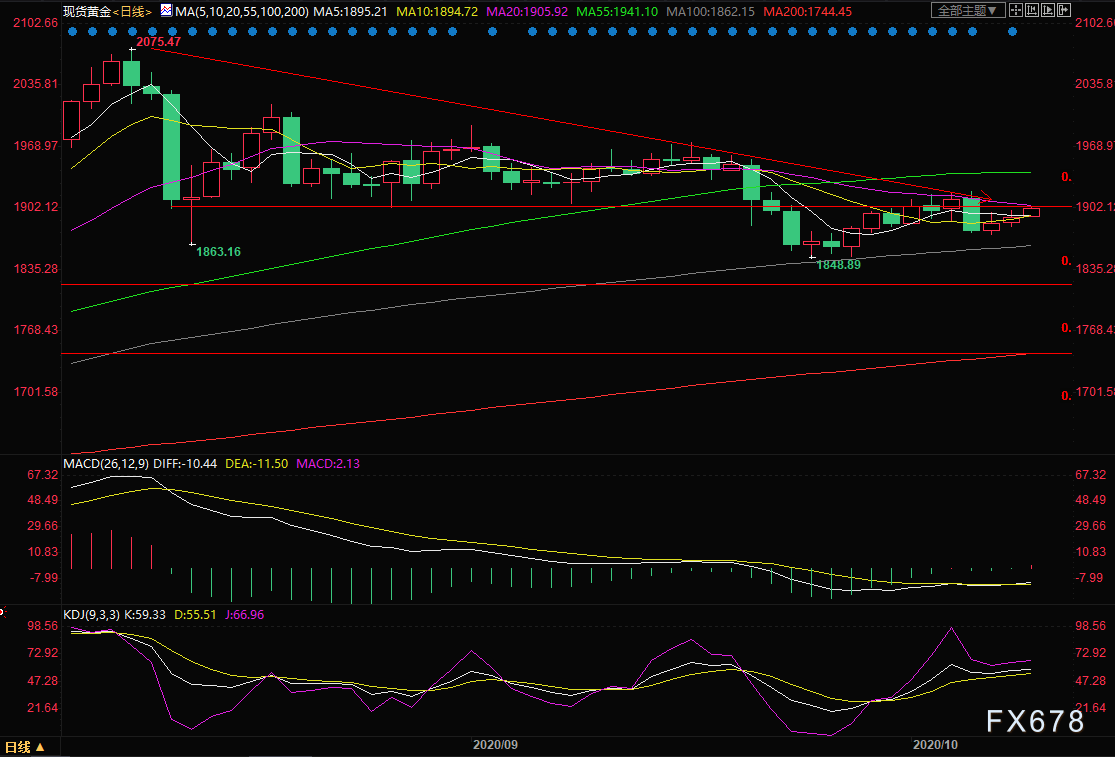Click the crosshair cursor icon
The height and width of the screenshot is (757, 1115).
(1016, 10)
